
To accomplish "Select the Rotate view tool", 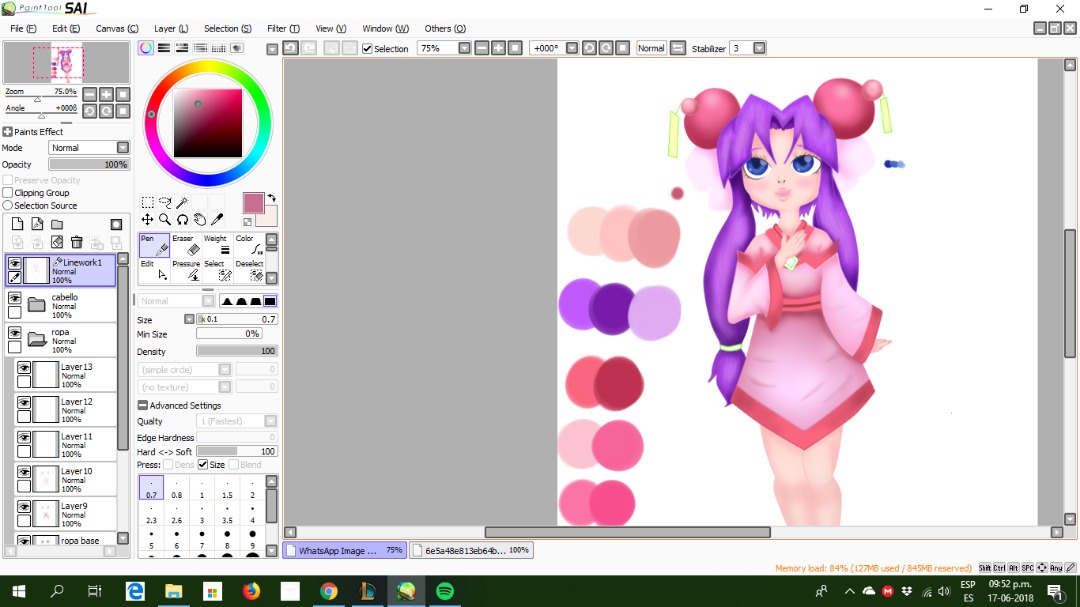I will [x=183, y=219].
